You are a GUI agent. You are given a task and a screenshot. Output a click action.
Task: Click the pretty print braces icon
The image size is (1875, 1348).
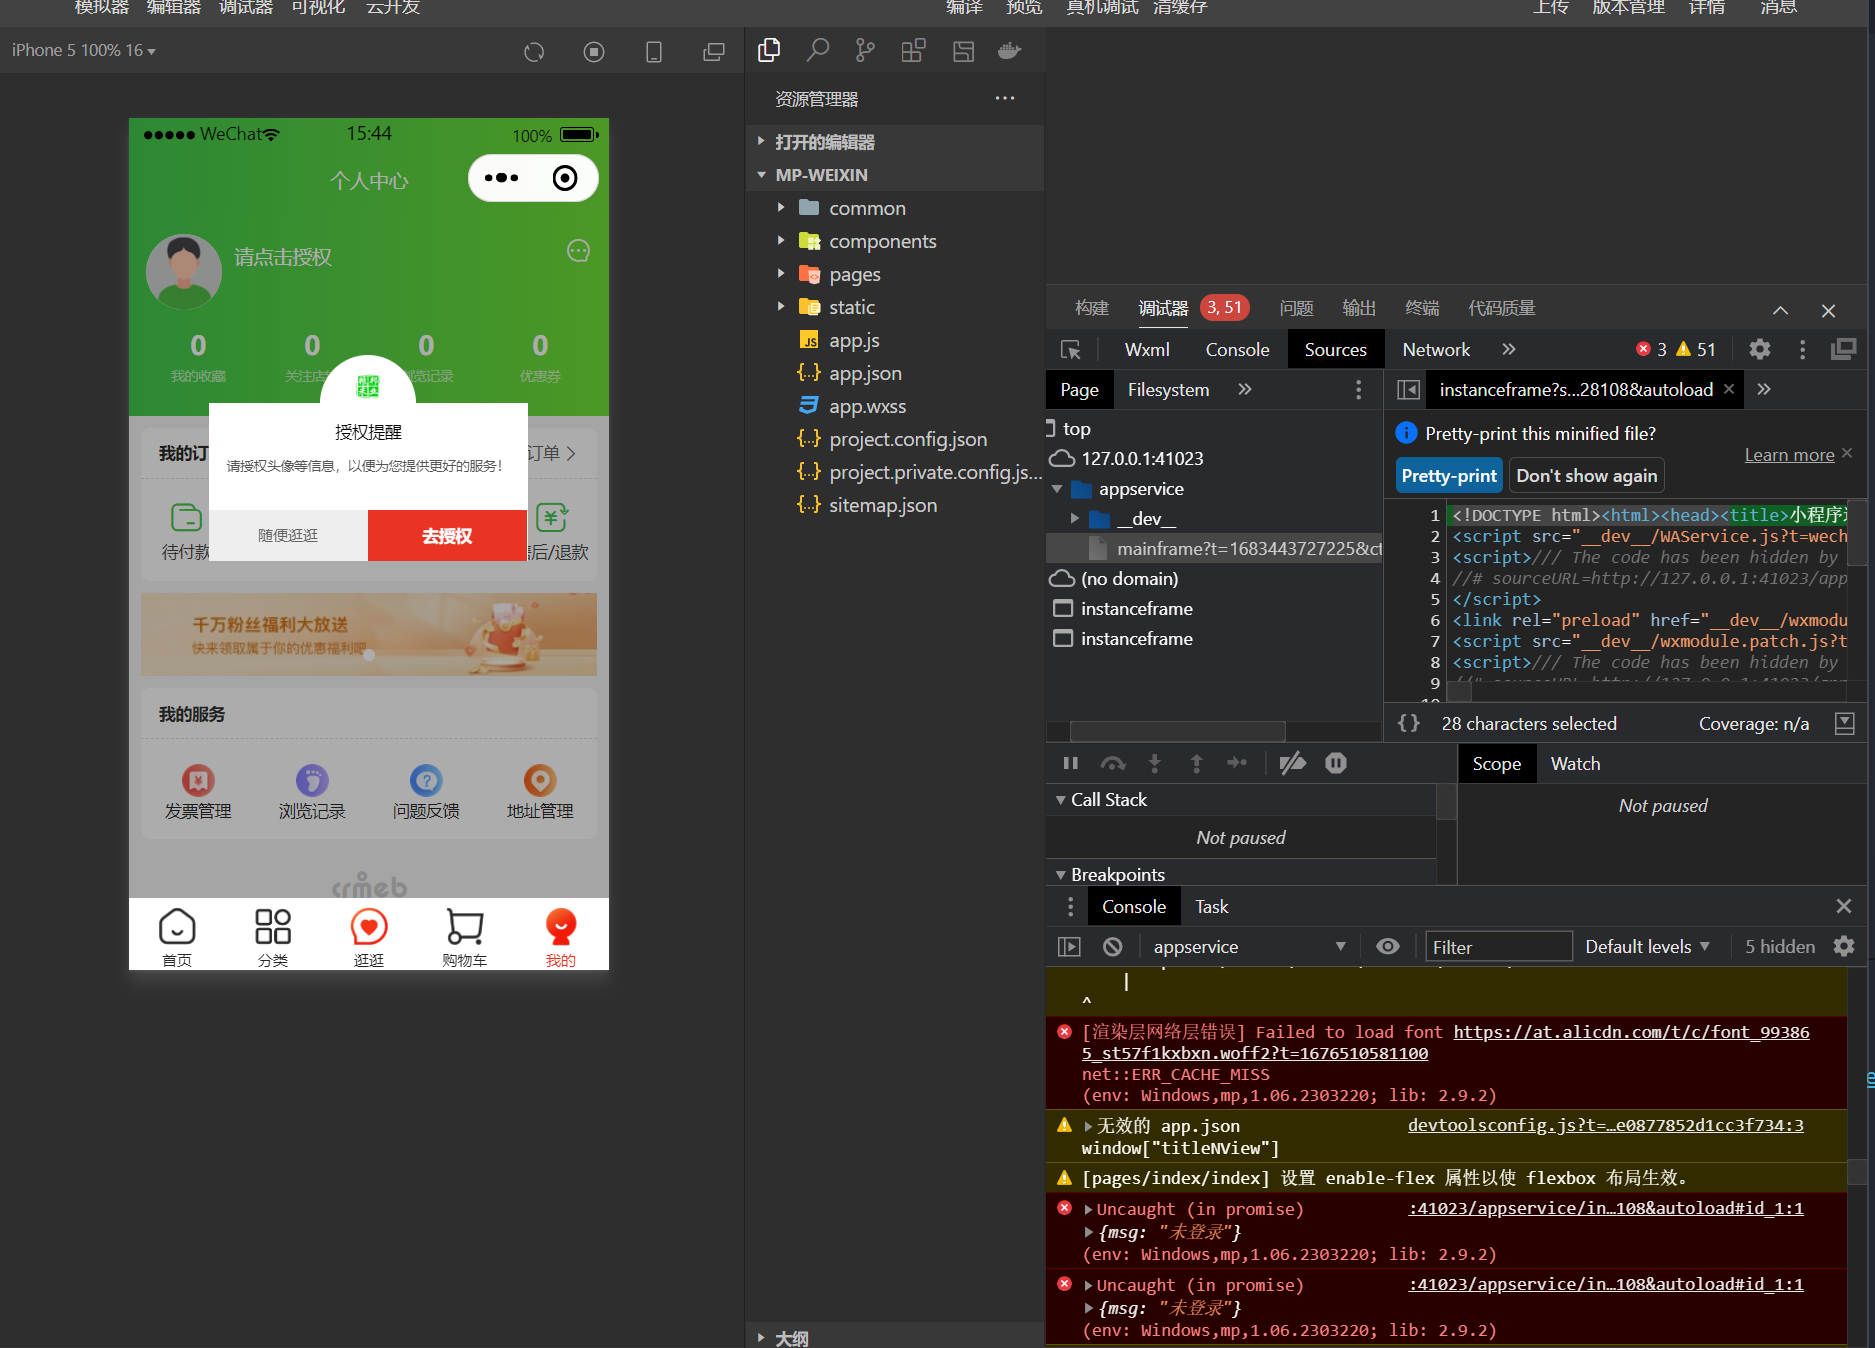click(1409, 723)
